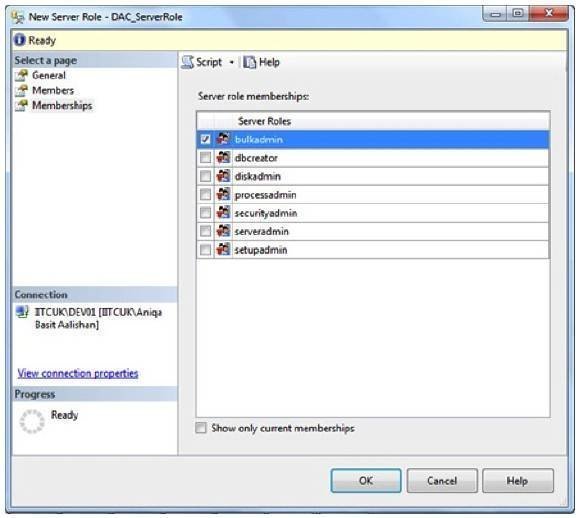Check the dbcreator checkbox
This screenshot has height=518, width=580.
[x=205, y=158]
